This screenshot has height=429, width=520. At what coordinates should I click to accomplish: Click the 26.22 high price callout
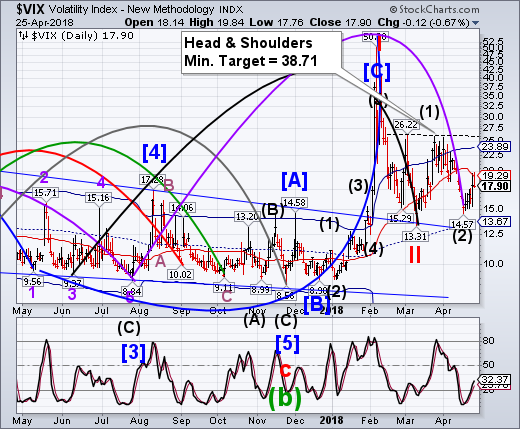tap(406, 125)
